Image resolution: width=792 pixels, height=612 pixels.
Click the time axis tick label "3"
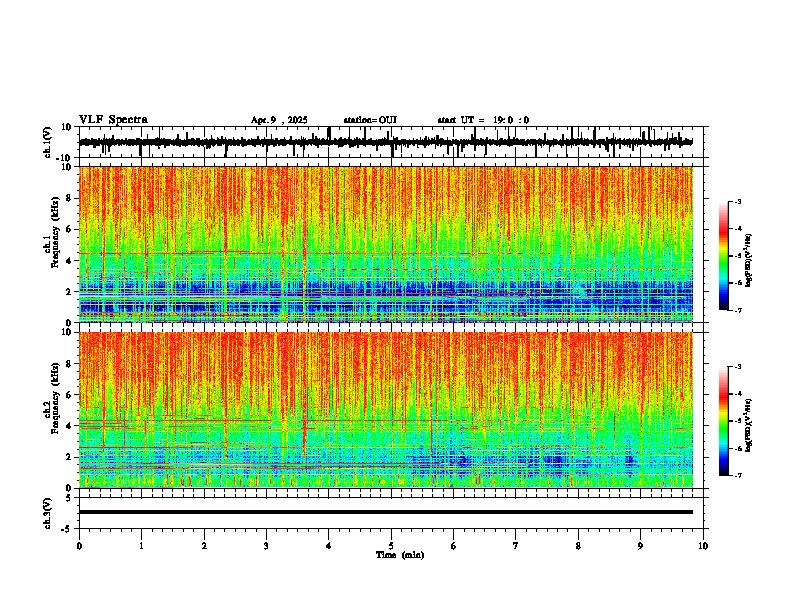266,546
